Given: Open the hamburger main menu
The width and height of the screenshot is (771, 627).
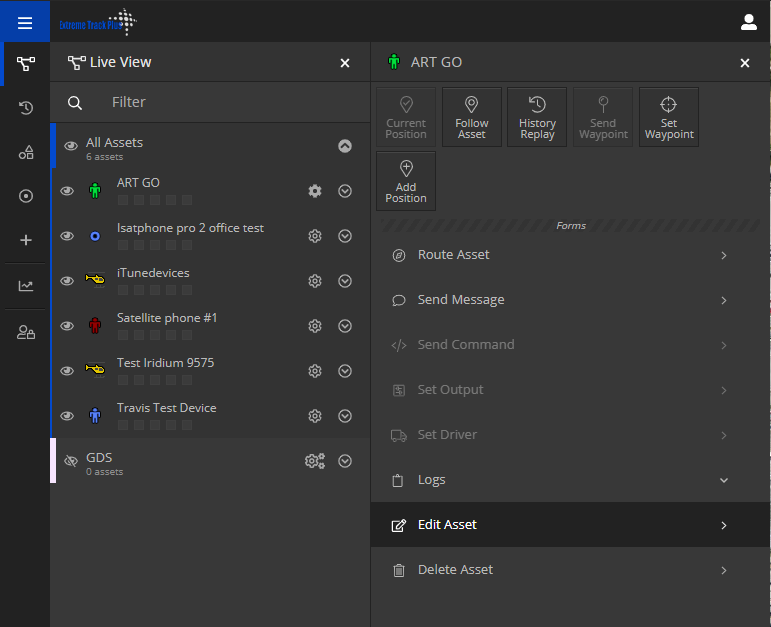Looking at the screenshot, I should coord(25,23).
